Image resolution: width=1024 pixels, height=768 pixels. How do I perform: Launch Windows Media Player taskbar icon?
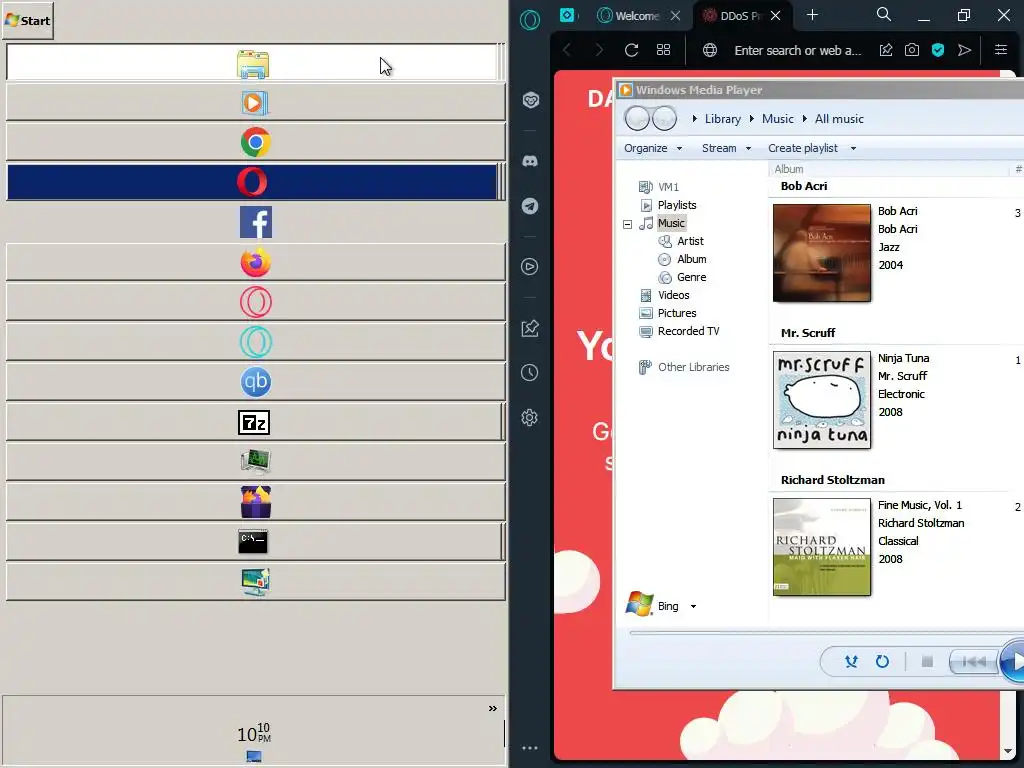click(255, 103)
